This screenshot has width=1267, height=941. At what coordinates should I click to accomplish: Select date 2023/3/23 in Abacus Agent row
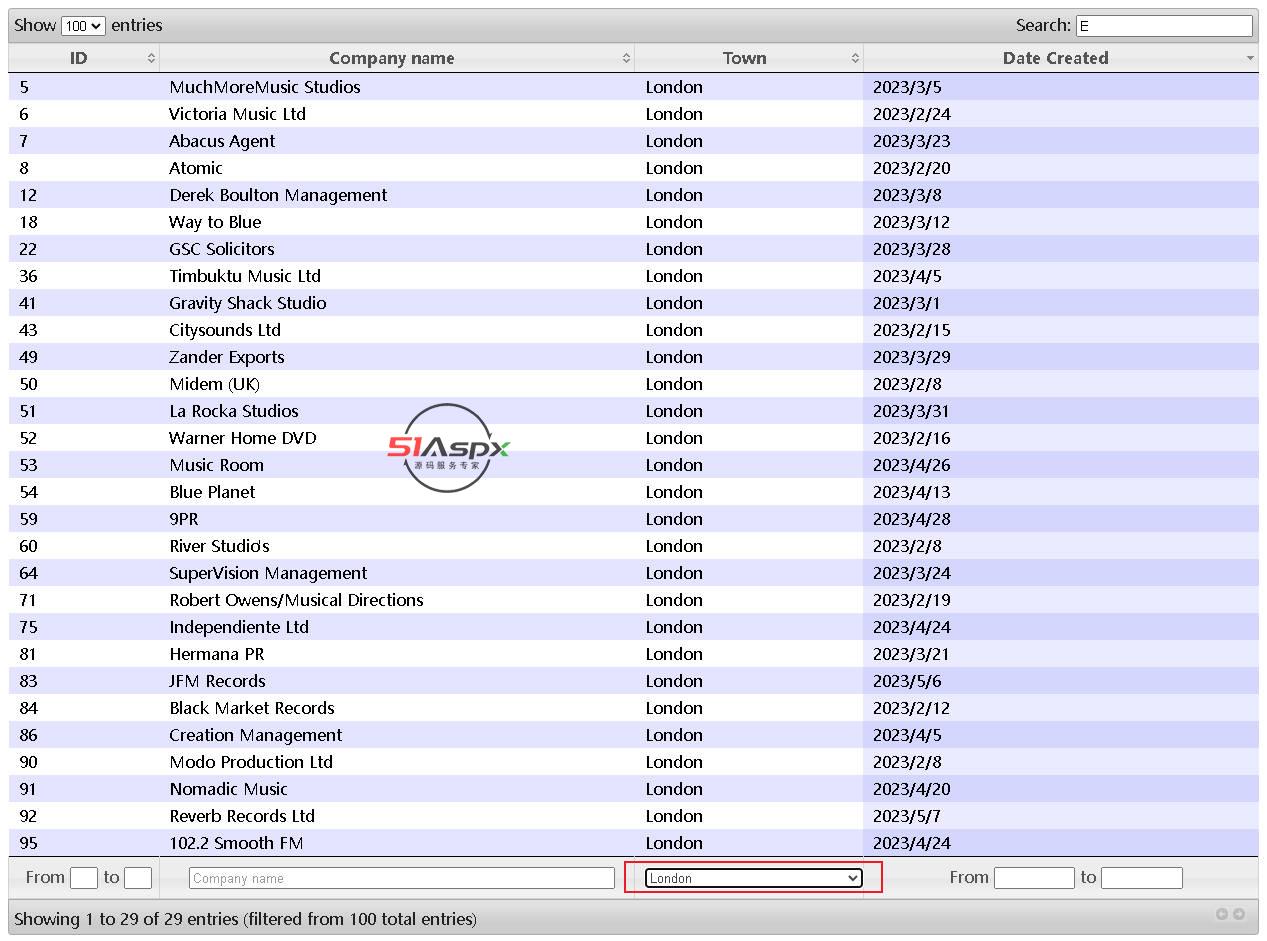pos(912,141)
